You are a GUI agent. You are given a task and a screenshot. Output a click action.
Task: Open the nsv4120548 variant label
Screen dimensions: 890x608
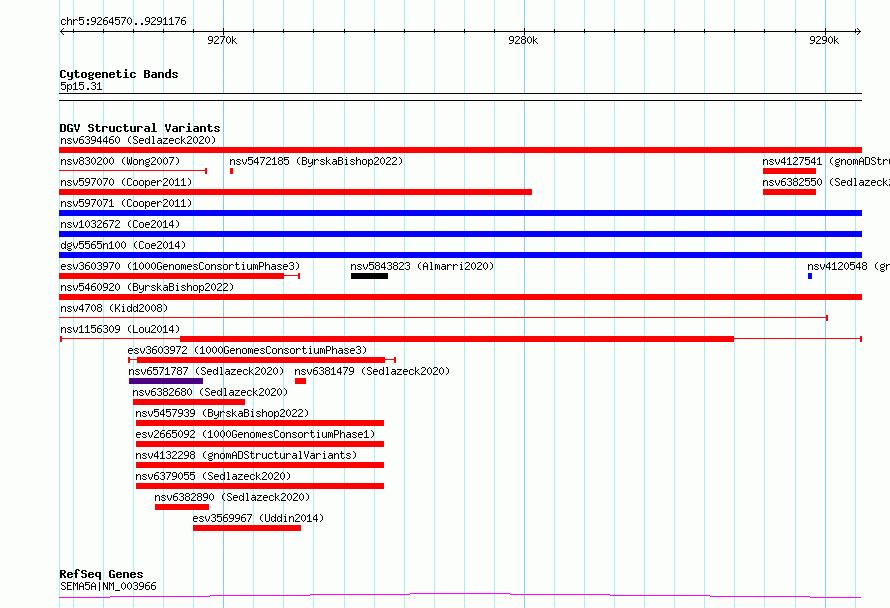(849, 266)
